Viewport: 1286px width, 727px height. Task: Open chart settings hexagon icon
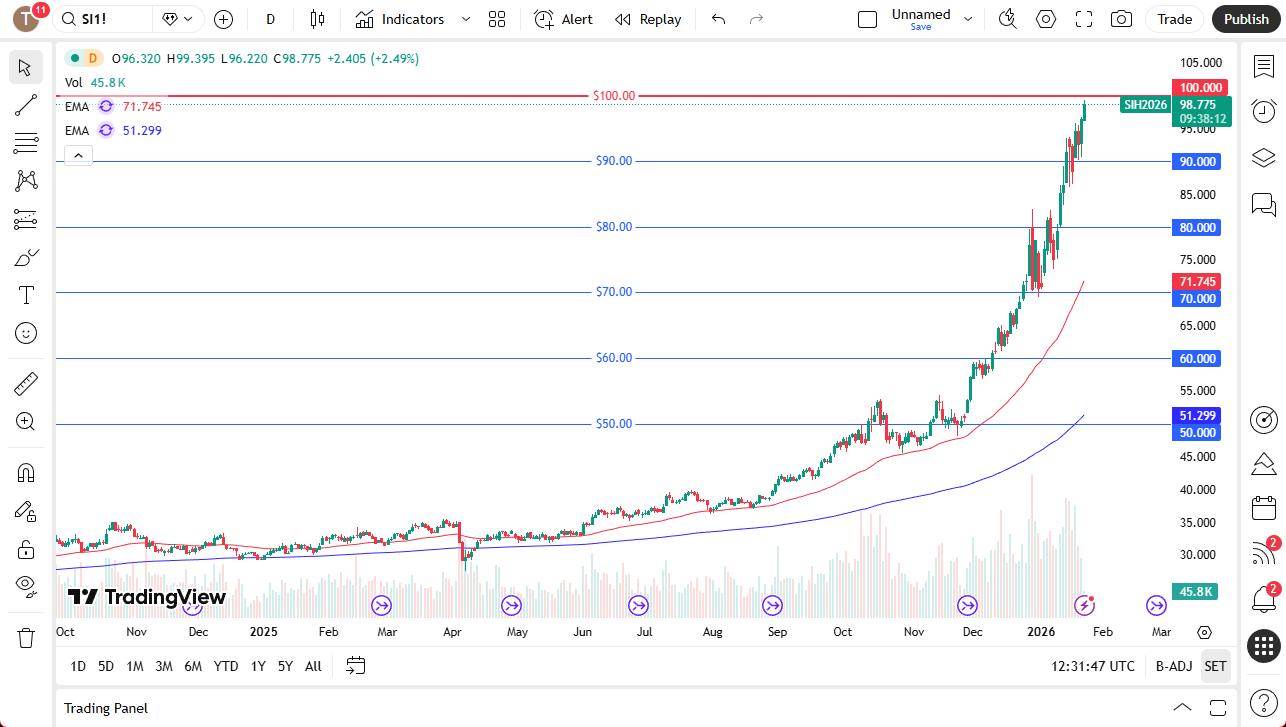[1046, 19]
